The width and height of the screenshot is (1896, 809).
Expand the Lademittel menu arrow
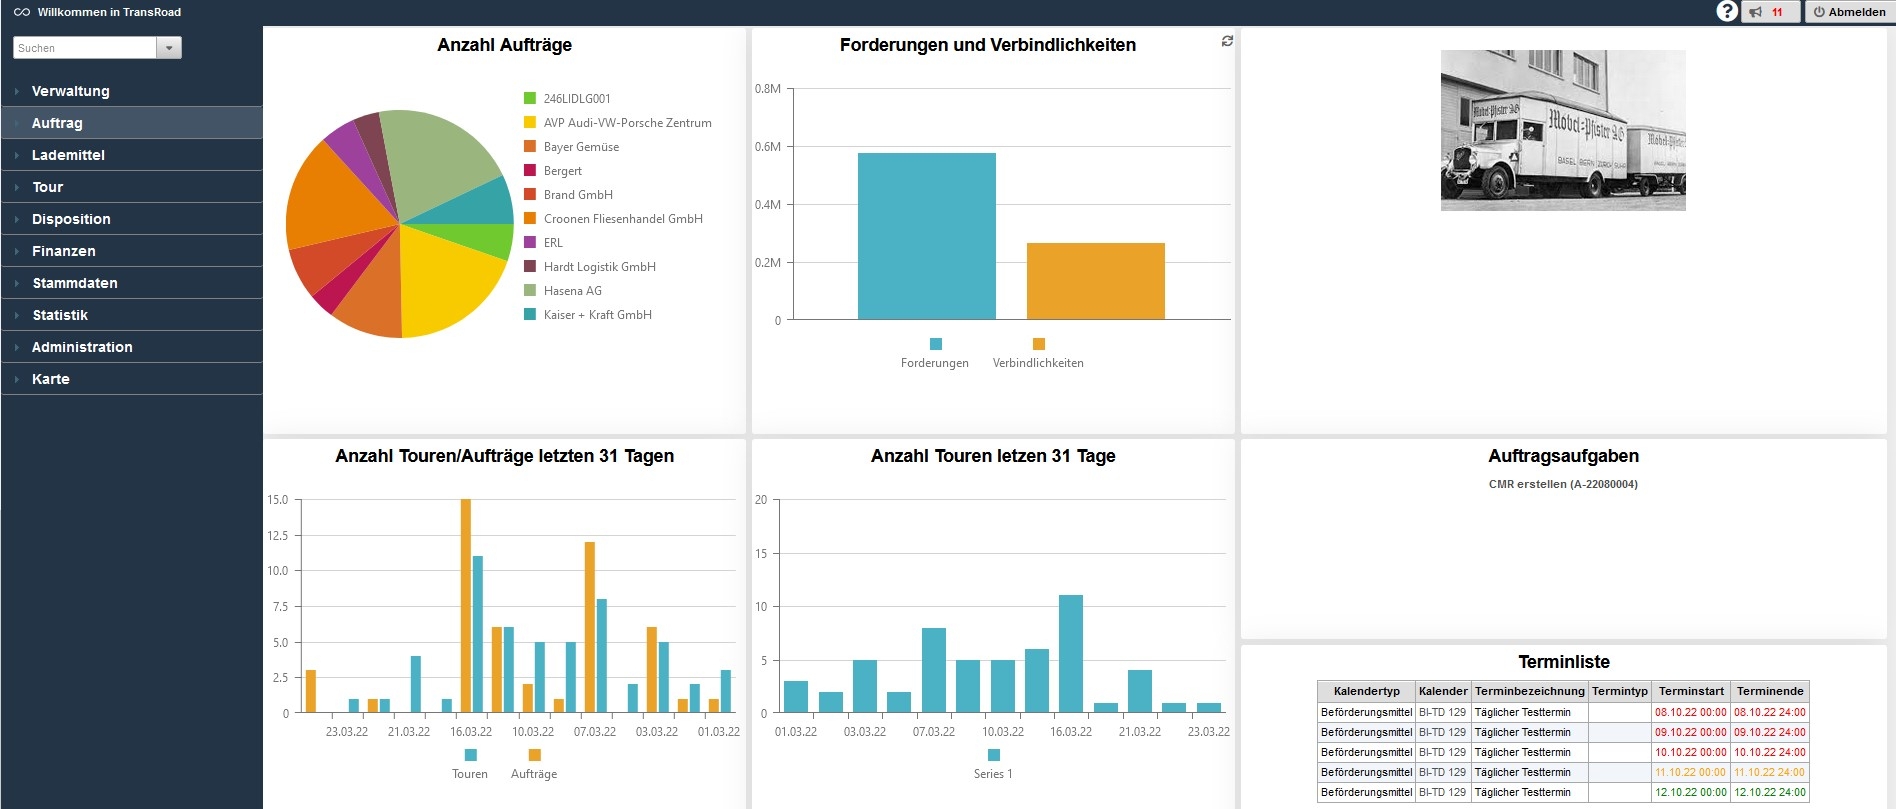(17, 155)
